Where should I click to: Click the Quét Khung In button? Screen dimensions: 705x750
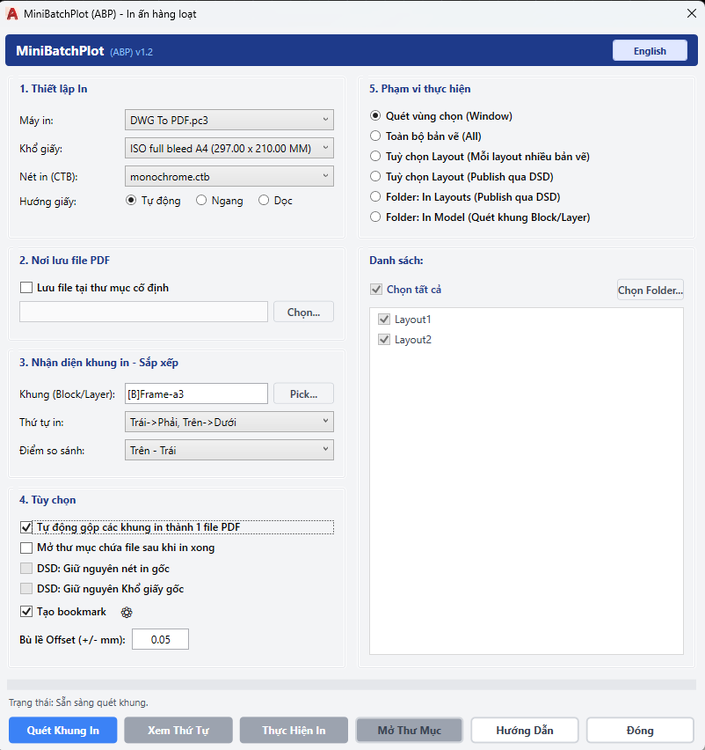(x=63, y=730)
